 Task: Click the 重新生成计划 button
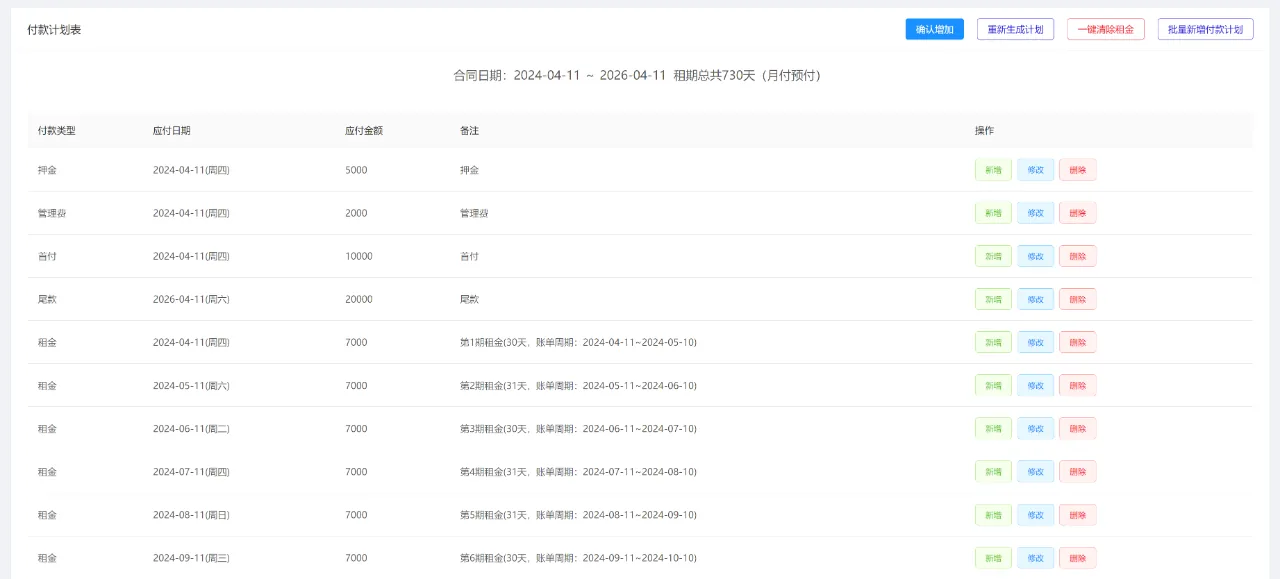click(1015, 29)
